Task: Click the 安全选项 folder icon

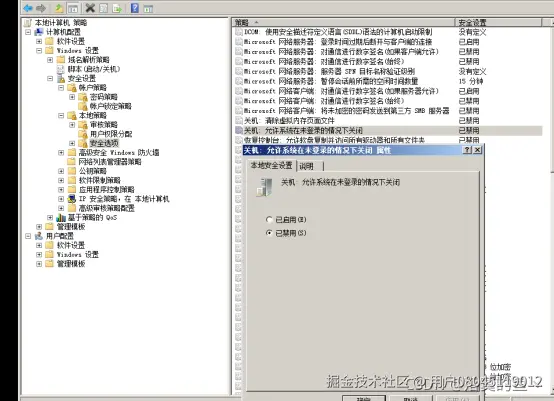Action: point(83,143)
